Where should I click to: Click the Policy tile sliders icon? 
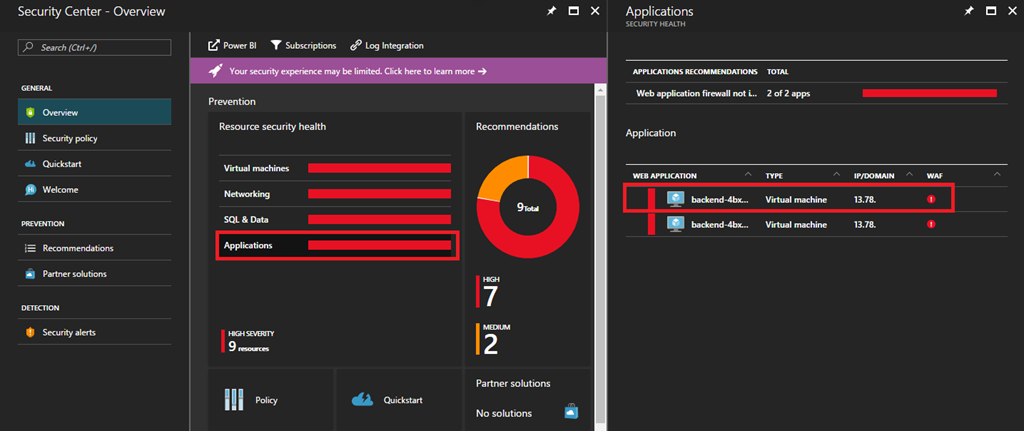(x=234, y=400)
